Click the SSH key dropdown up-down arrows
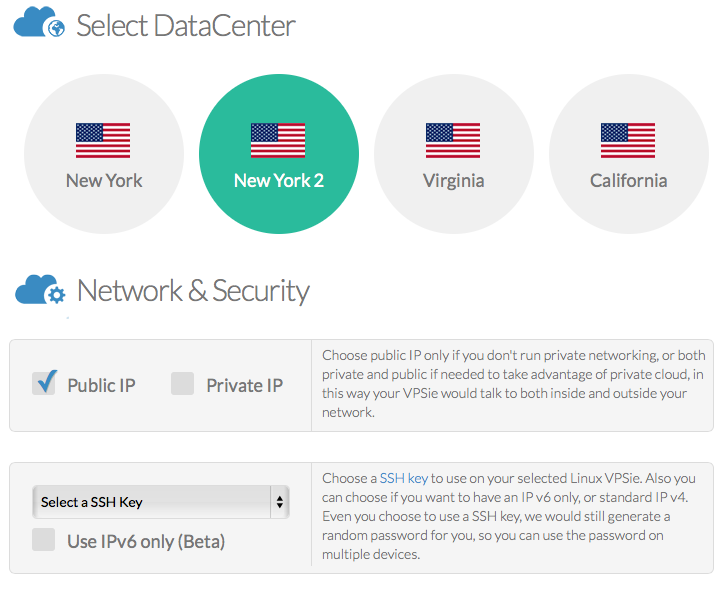This screenshot has width=727, height=590. [280, 502]
